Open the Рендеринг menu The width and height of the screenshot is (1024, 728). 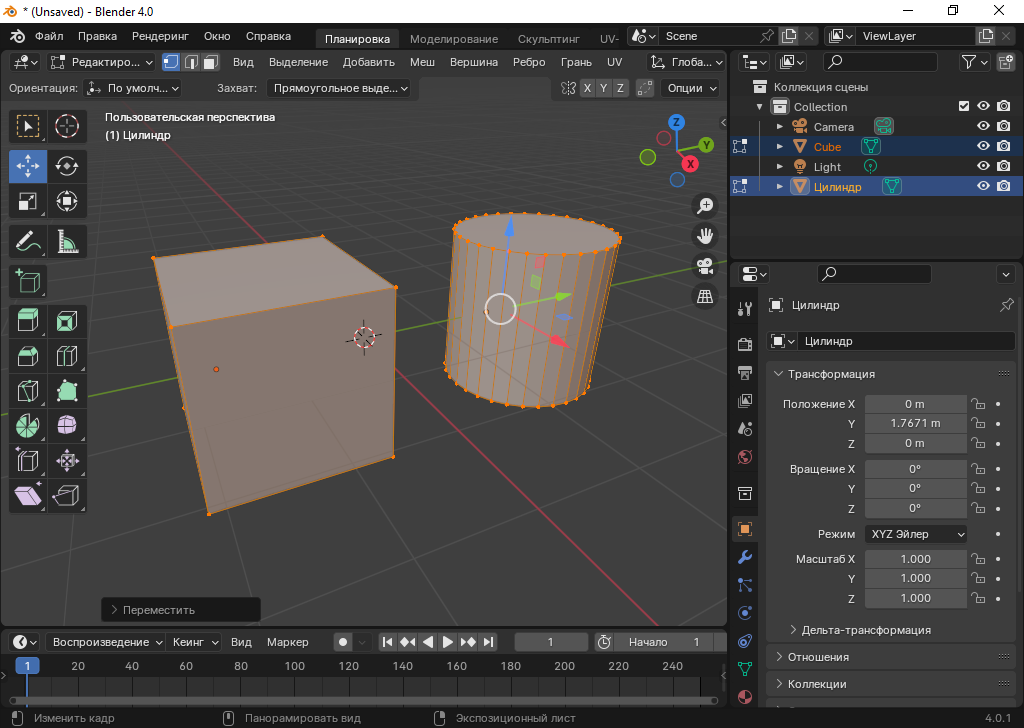[x=160, y=36]
